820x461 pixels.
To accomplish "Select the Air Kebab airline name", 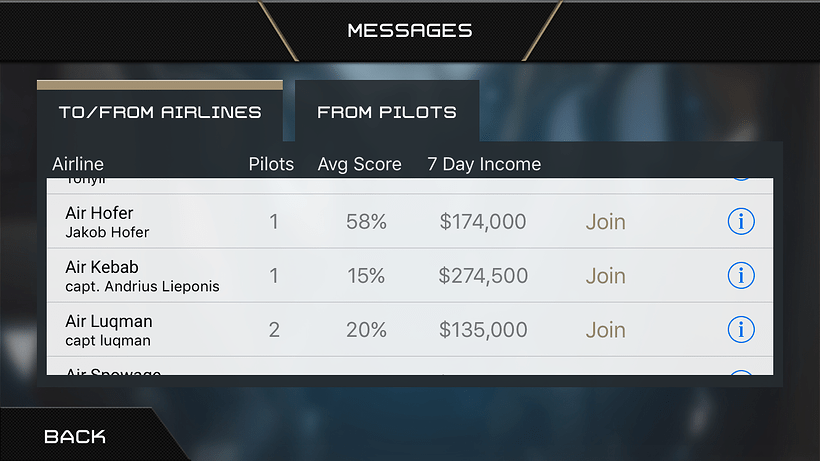I will (x=102, y=267).
